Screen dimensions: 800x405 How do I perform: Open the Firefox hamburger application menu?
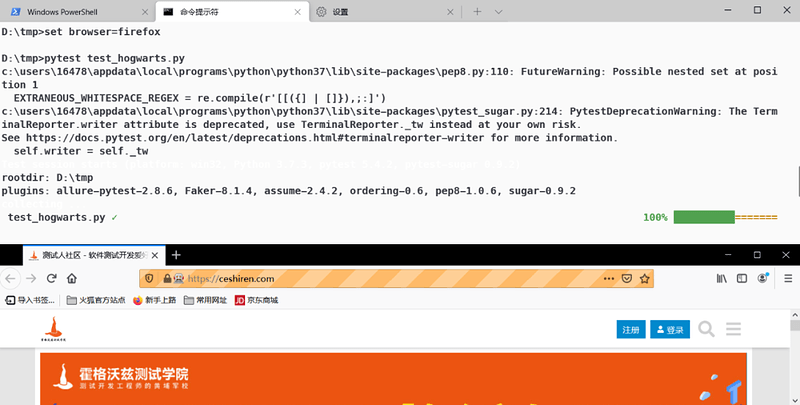click(788, 279)
